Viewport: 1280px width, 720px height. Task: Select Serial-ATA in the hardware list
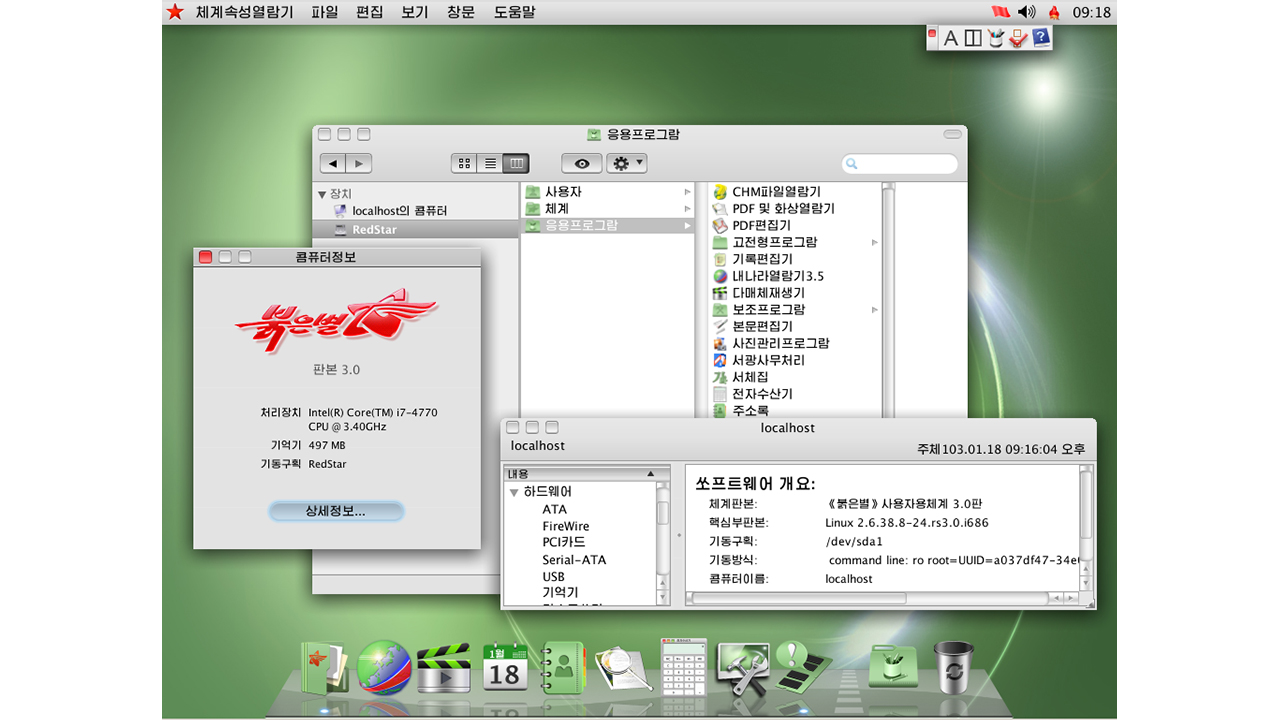(574, 560)
